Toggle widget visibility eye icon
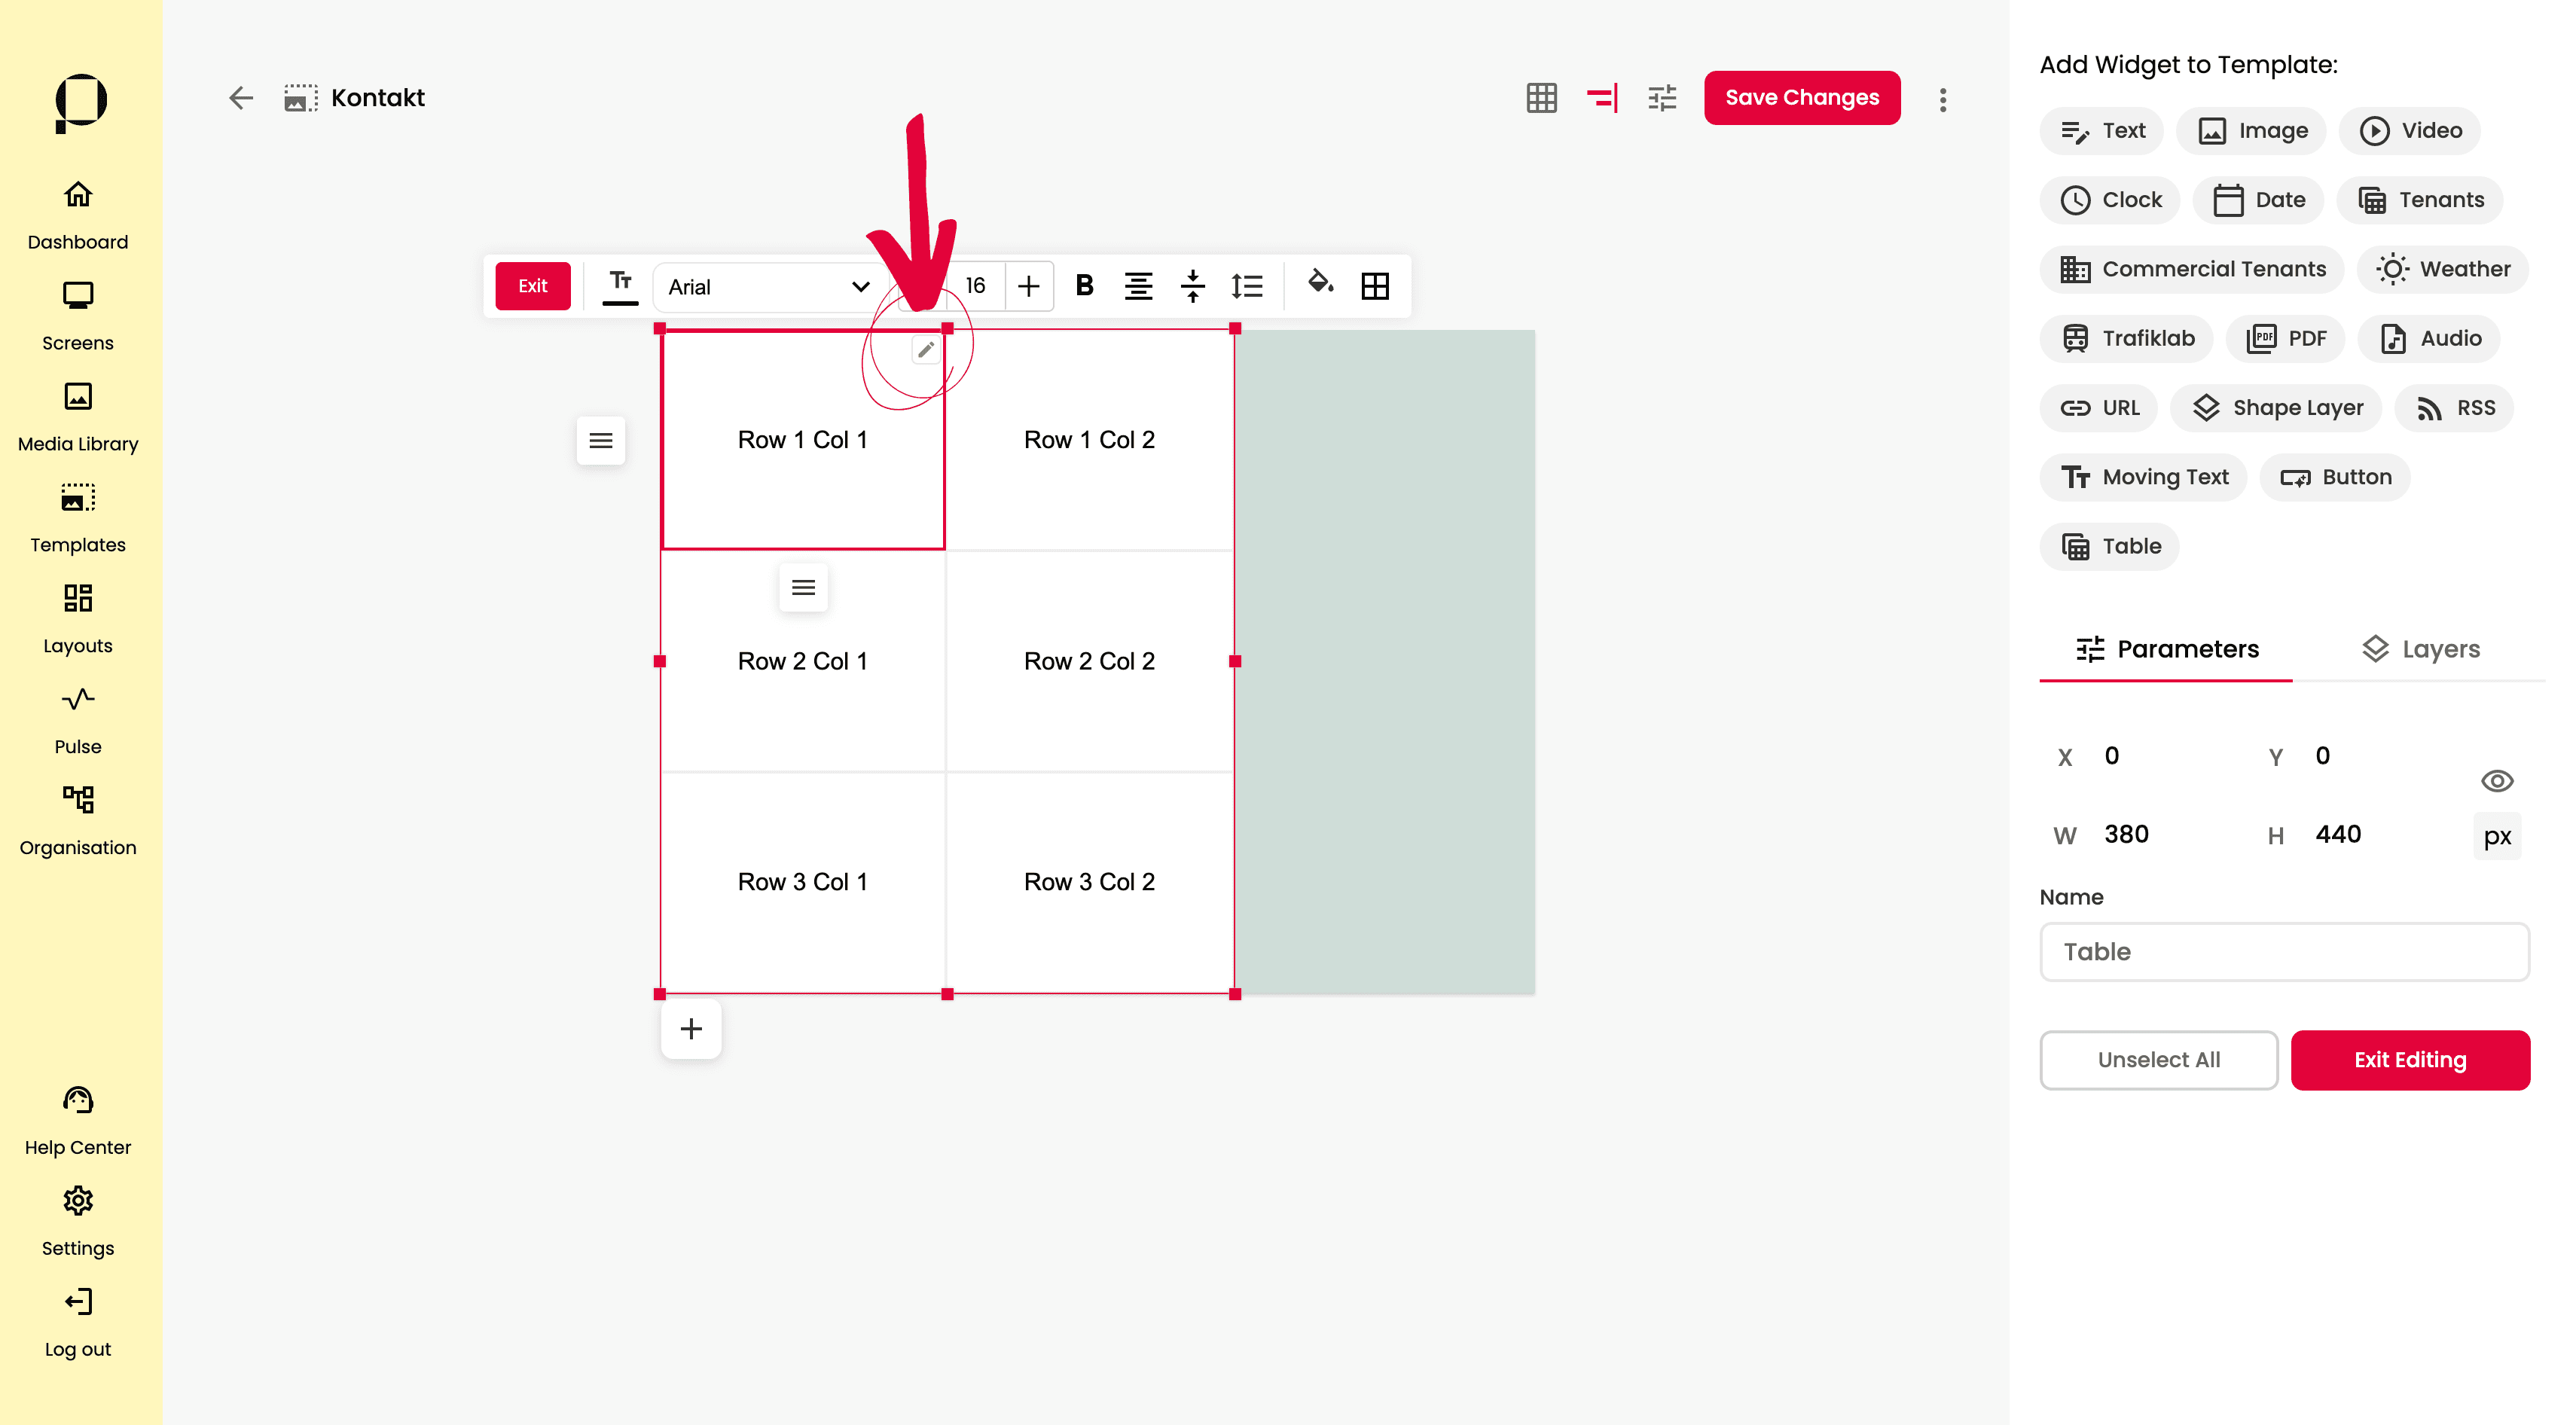 click(2497, 781)
